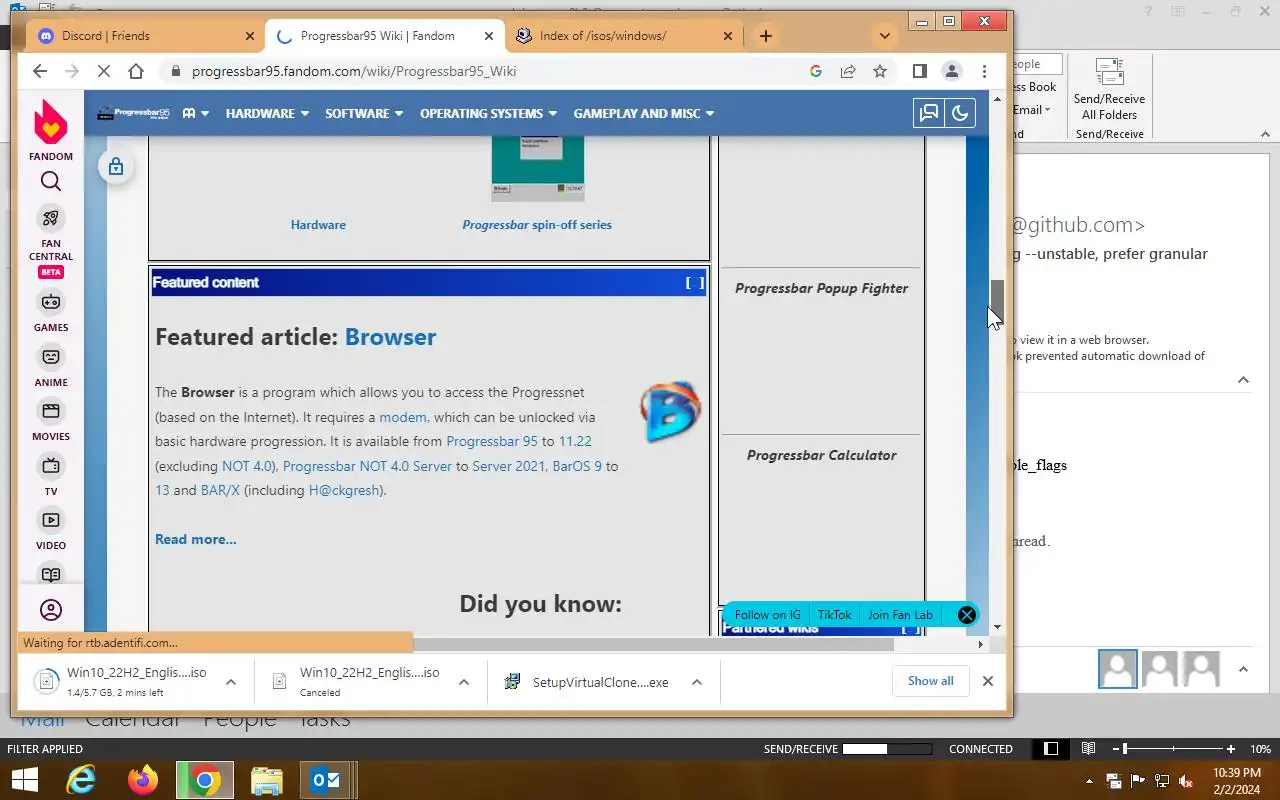Toggle Chrome side panel icon
This screenshot has width=1280, height=800.
click(920, 71)
